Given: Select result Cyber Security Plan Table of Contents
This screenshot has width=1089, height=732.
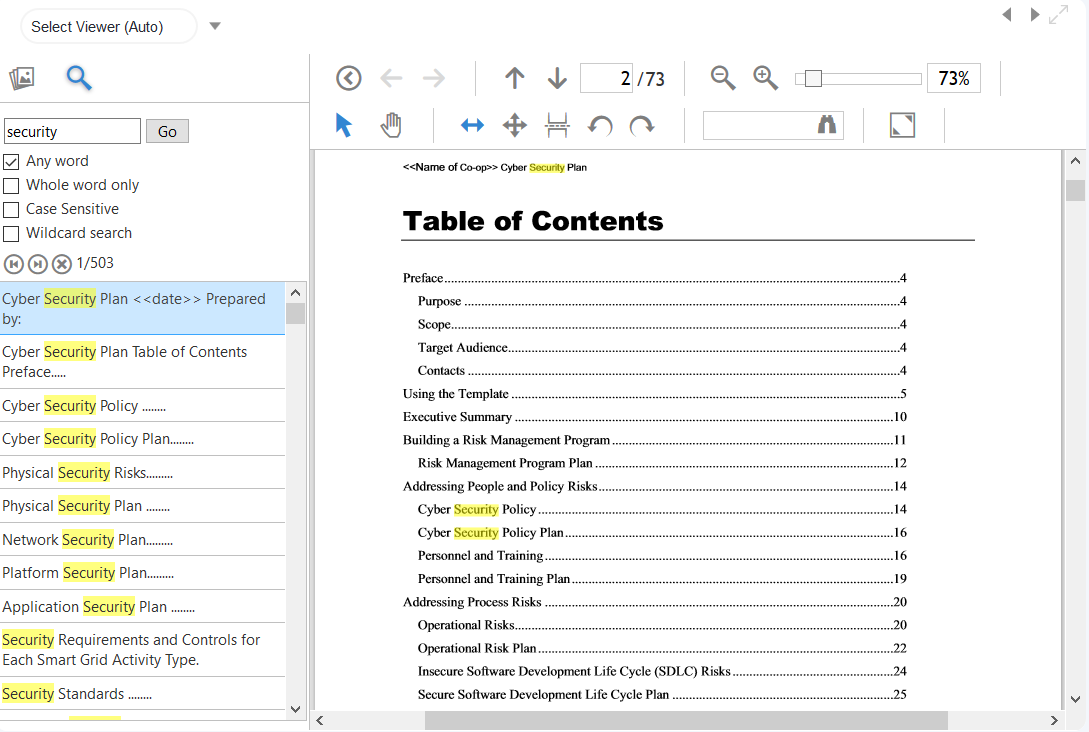Looking at the screenshot, I should point(142,362).
